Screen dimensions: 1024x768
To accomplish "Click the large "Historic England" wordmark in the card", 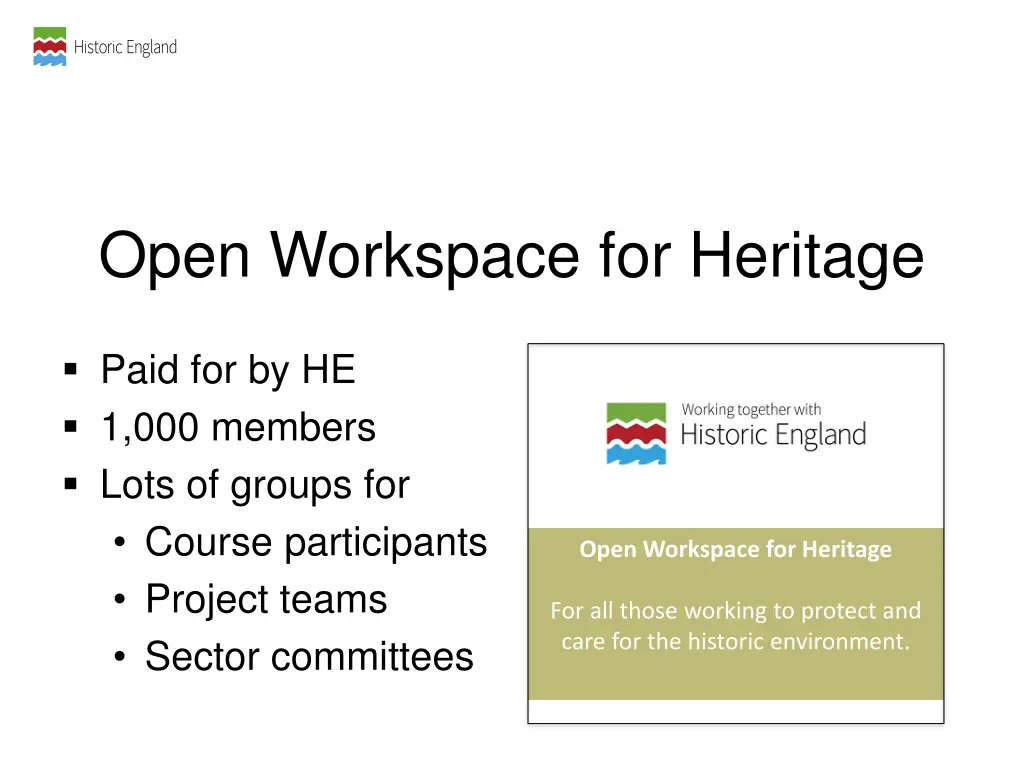I will pyautogui.click(x=773, y=435).
